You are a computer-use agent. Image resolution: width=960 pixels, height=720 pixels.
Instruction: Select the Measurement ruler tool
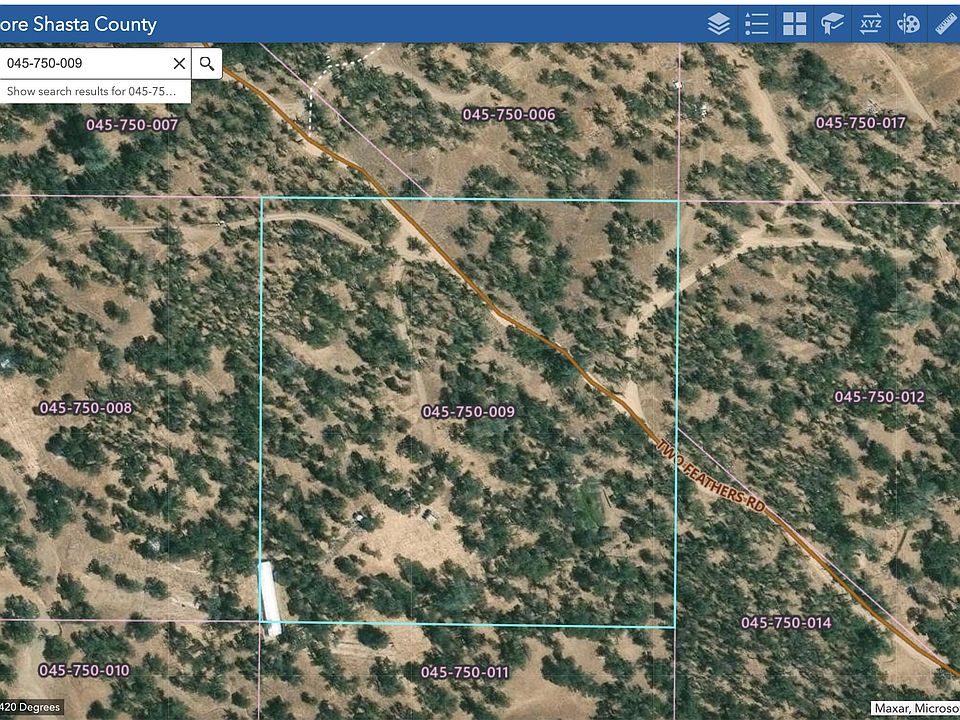(945, 24)
